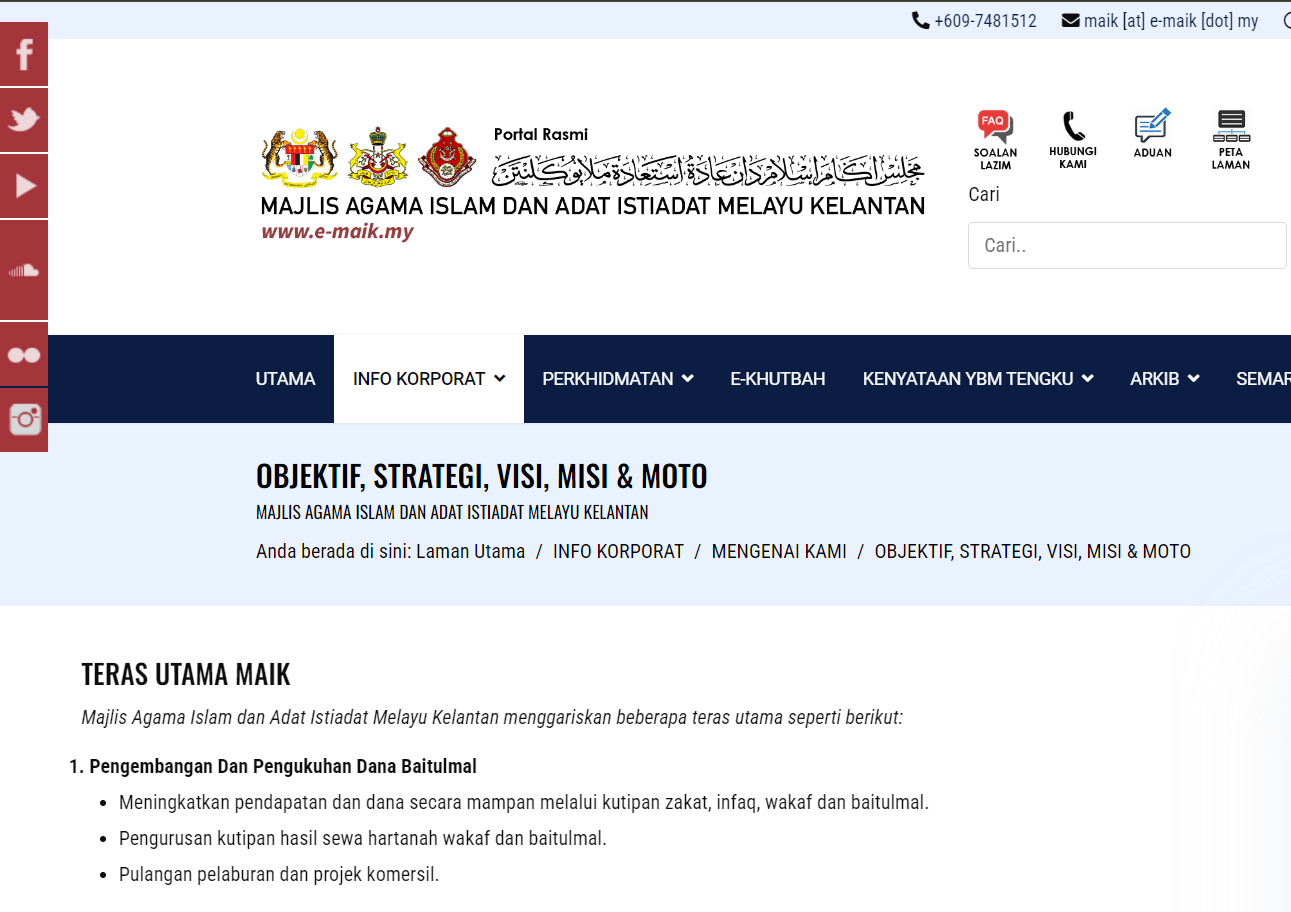
Task: Open the Flickr sidebar icon
Action: point(24,354)
